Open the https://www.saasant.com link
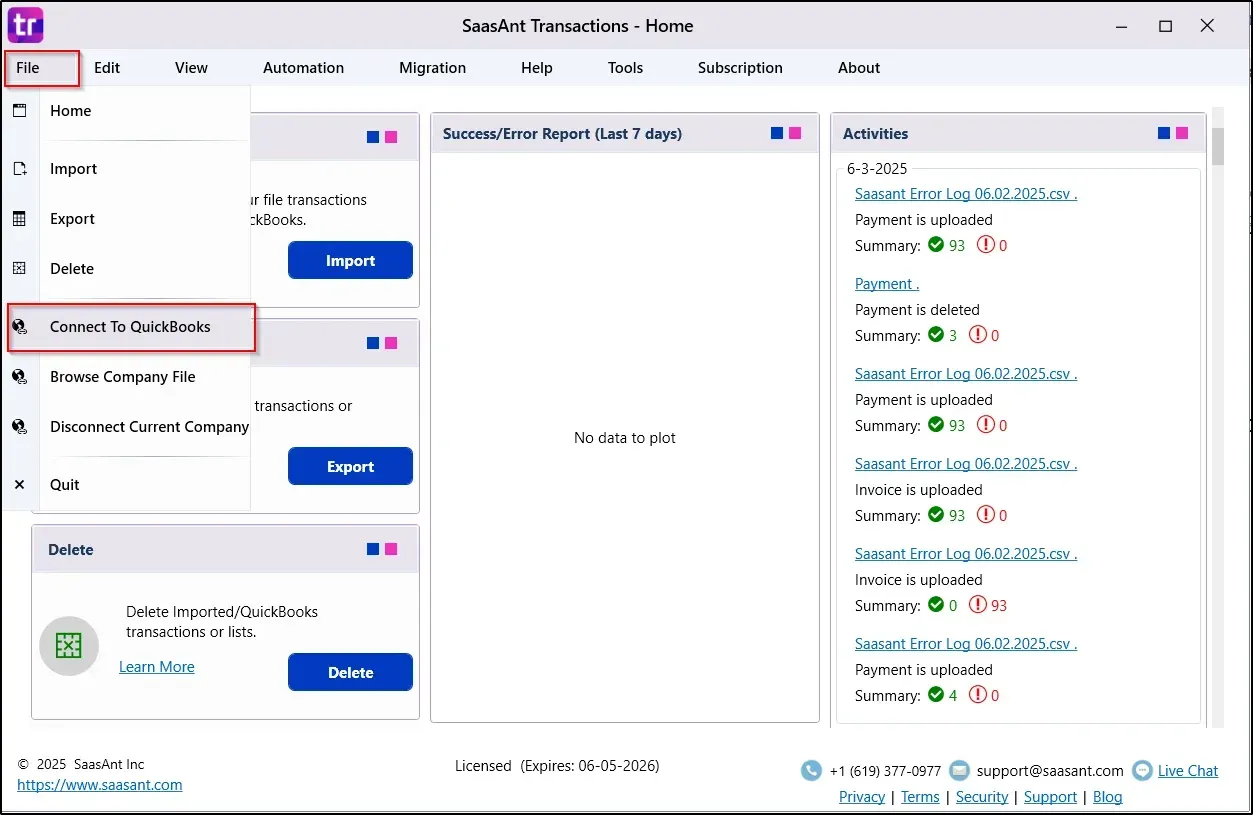The image size is (1253, 815). 100,785
